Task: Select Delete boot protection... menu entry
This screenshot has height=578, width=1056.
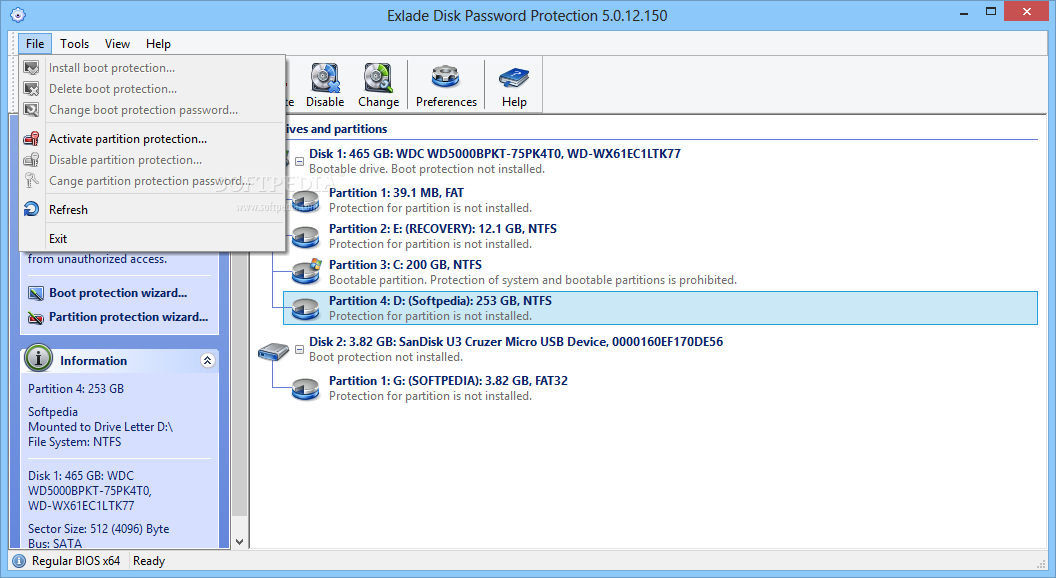Action: [152, 89]
